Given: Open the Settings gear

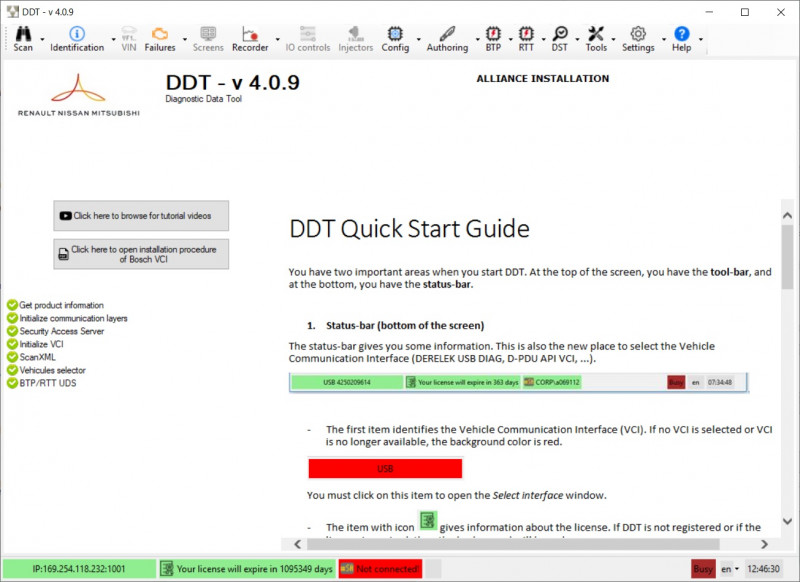Looking at the screenshot, I should pyautogui.click(x=638, y=39).
